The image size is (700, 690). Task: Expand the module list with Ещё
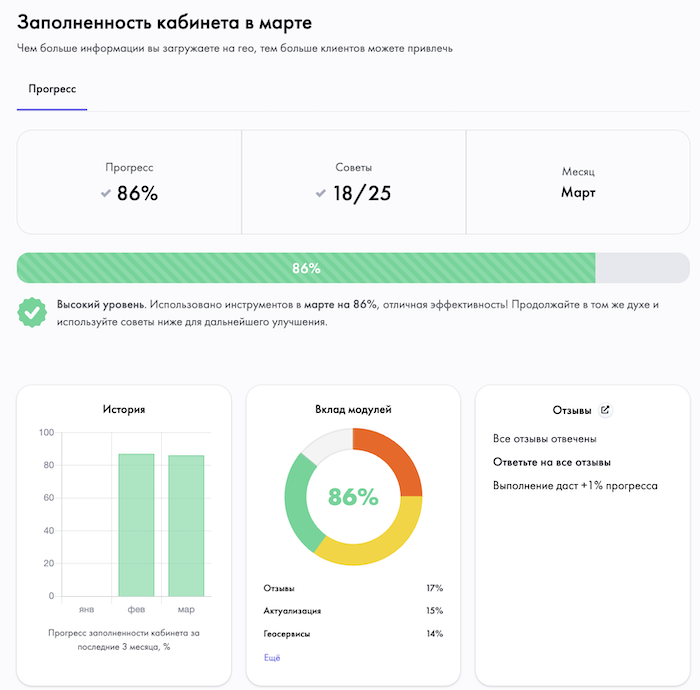(x=272, y=657)
